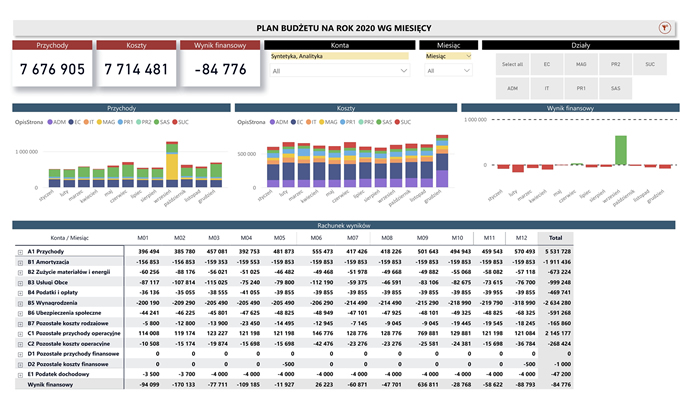The image size is (688, 408).
Task: Expand the B1 Amortyzacja row
Action: tap(21, 261)
